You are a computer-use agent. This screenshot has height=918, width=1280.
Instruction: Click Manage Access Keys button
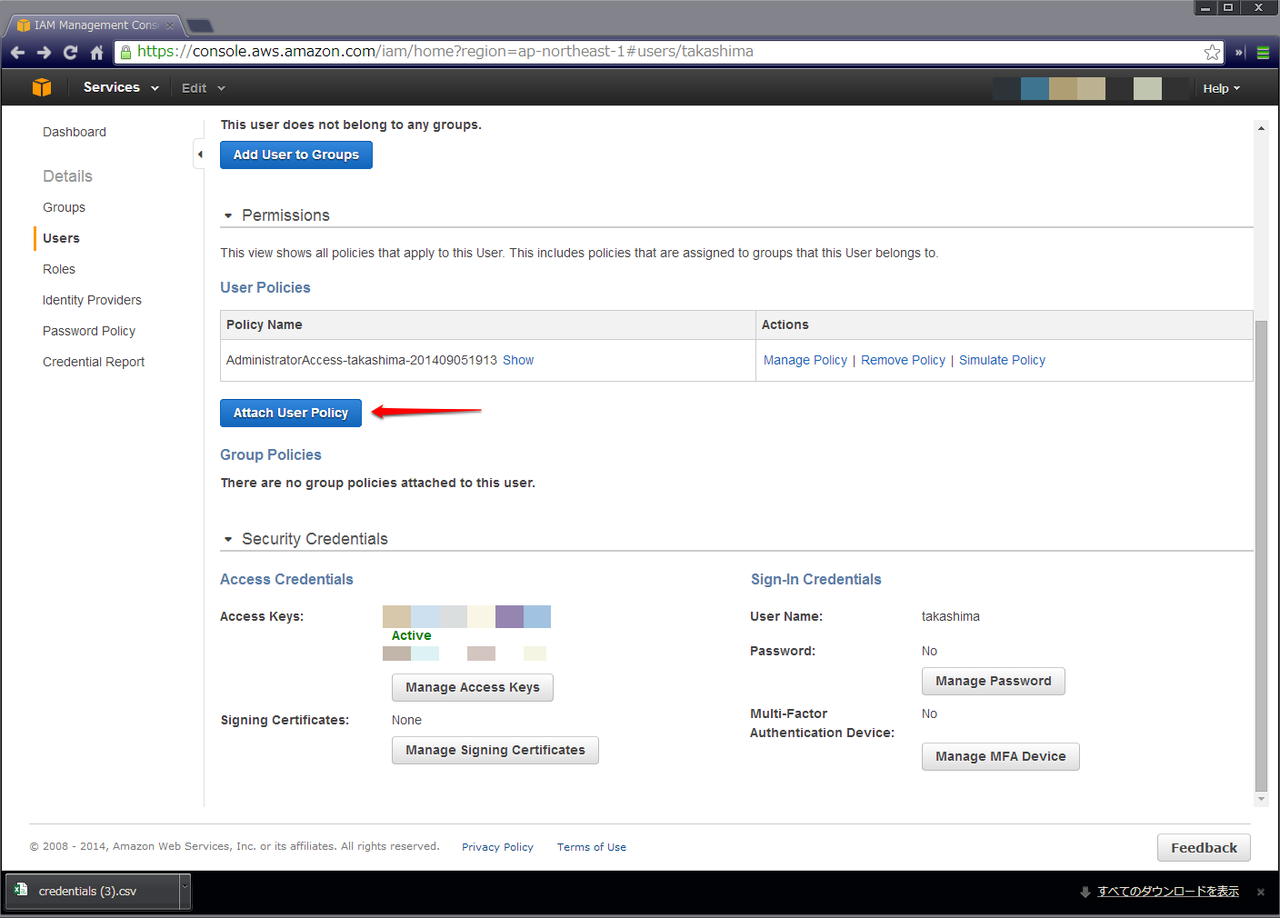pyautogui.click(x=472, y=687)
